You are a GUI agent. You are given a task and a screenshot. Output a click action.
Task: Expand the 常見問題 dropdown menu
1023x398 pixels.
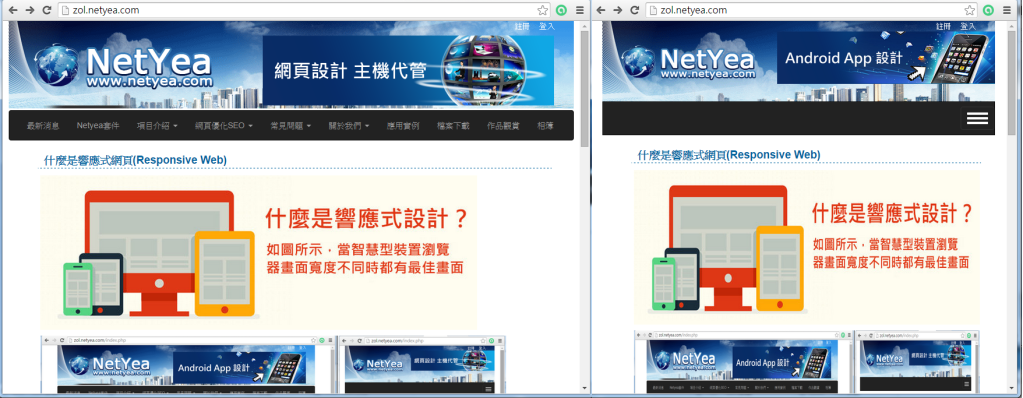290,126
